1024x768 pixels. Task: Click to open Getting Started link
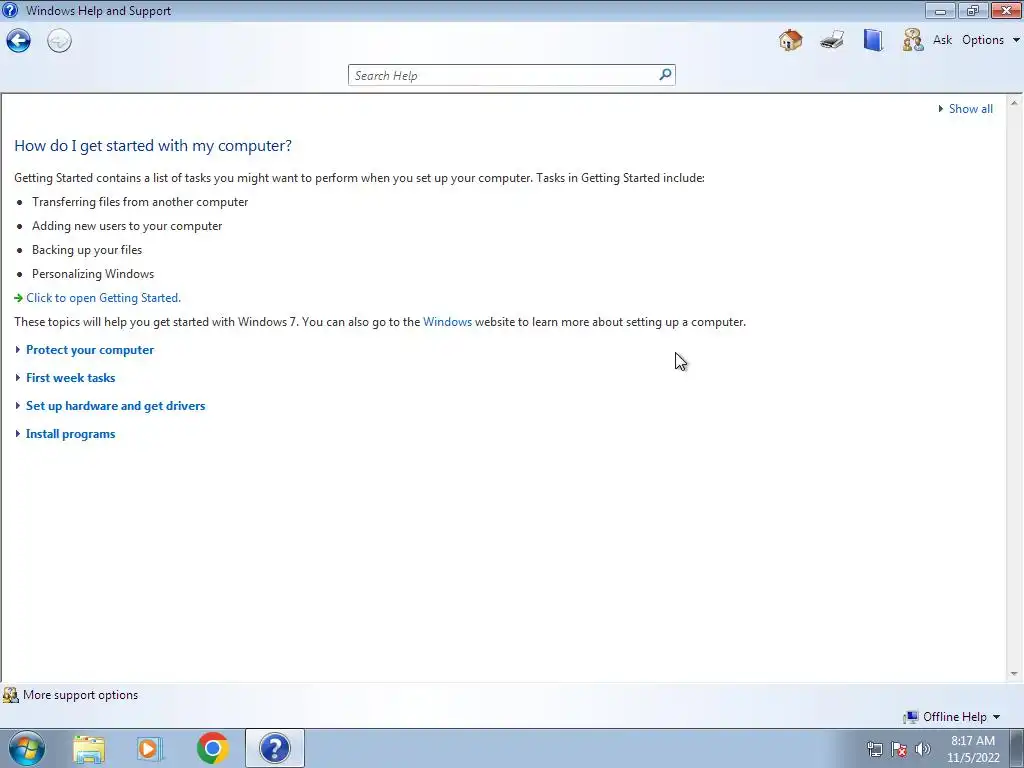tap(103, 298)
